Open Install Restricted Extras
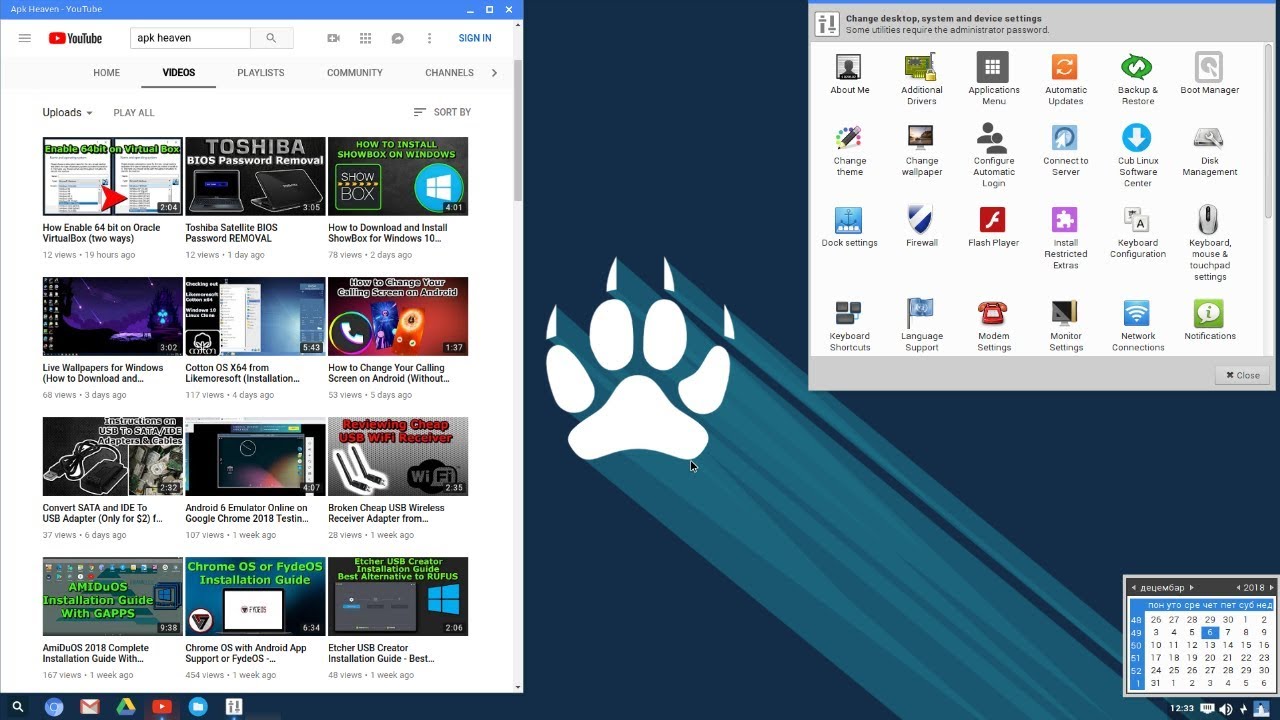The height and width of the screenshot is (720, 1280). click(x=1065, y=238)
